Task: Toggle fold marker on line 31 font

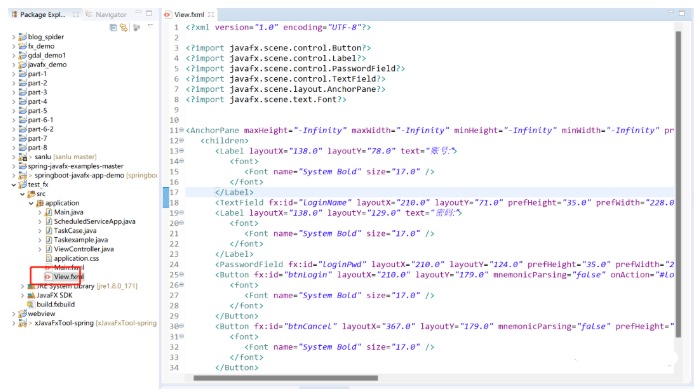Action: pyautogui.click(x=181, y=336)
